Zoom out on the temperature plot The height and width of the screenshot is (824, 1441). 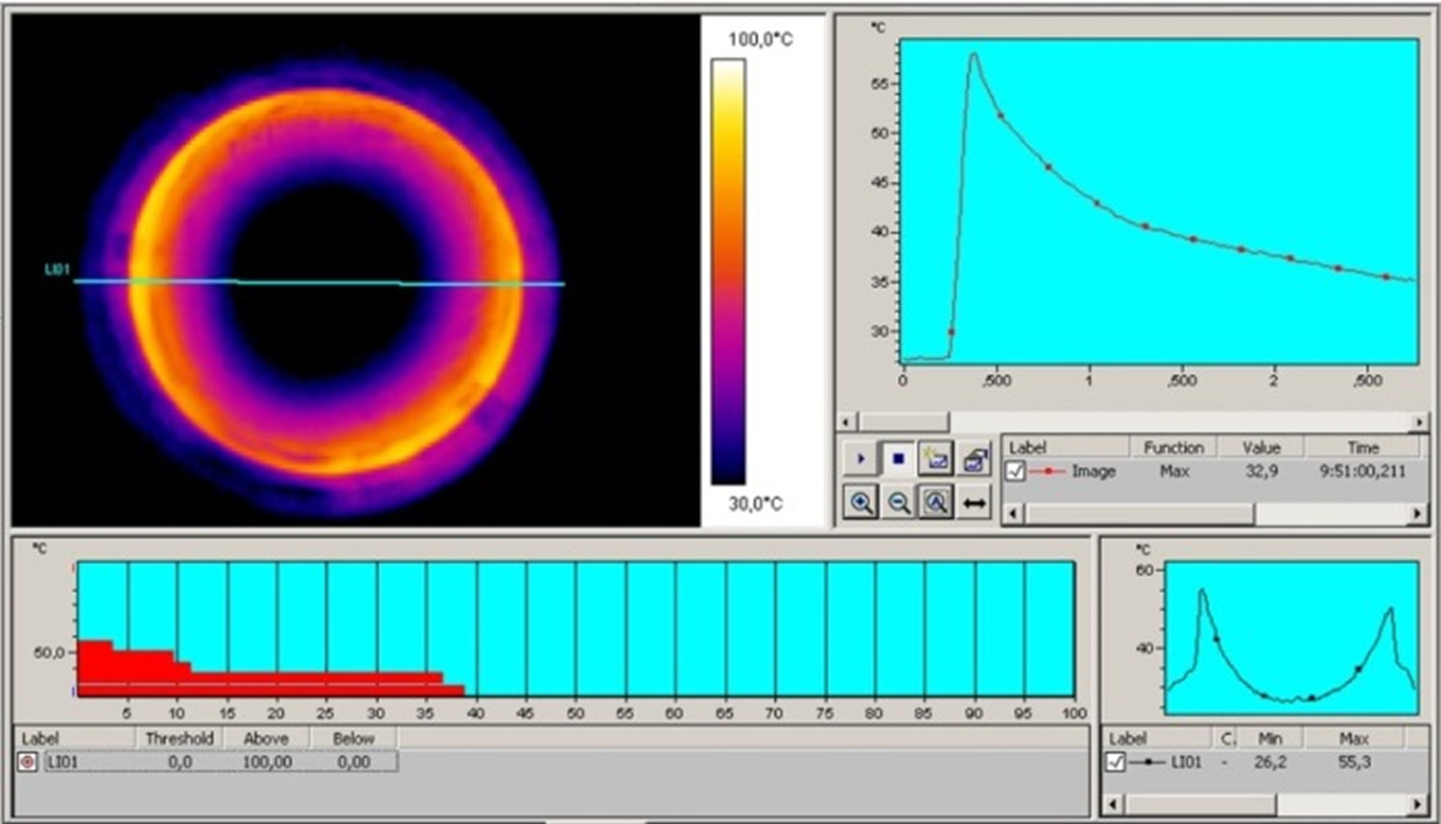(899, 503)
